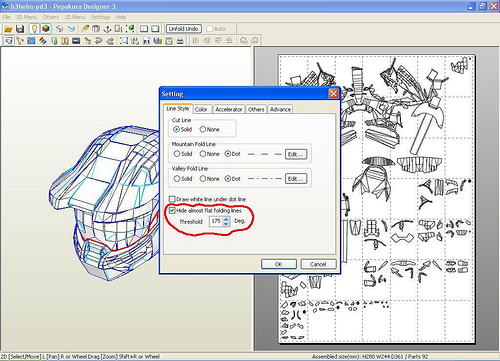Enable Draw white line under dot line
500x361 pixels.
pos(172,199)
